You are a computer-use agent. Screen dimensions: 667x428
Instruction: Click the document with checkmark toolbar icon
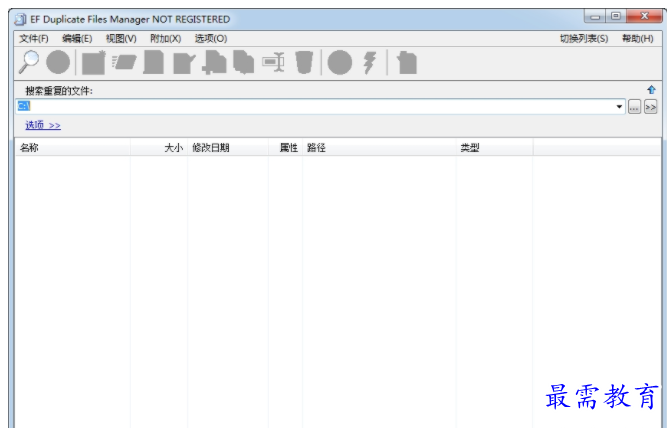[184, 63]
